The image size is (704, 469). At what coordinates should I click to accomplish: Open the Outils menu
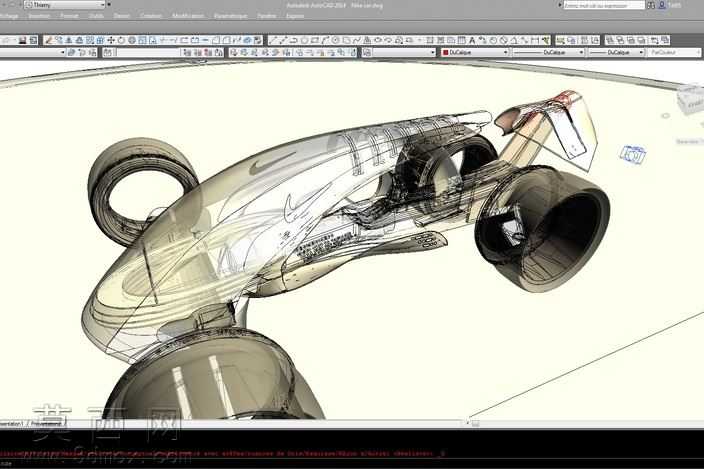coord(96,16)
